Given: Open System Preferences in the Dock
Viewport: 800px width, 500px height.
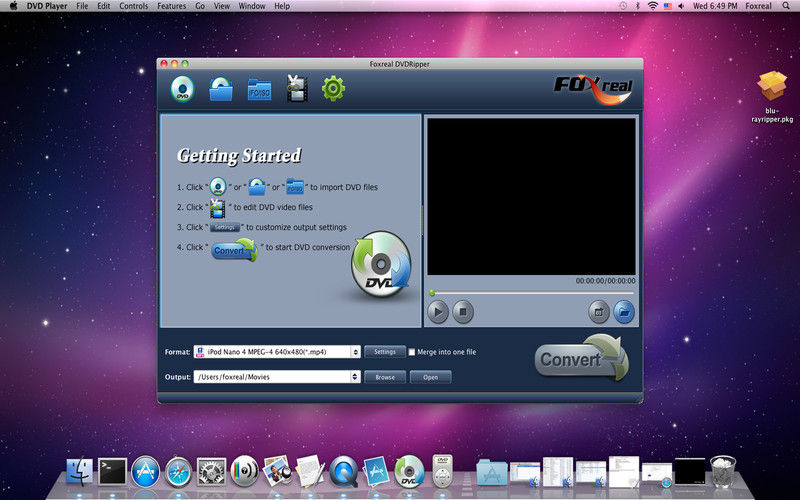Looking at the screenshot, I should coord(211,471).
